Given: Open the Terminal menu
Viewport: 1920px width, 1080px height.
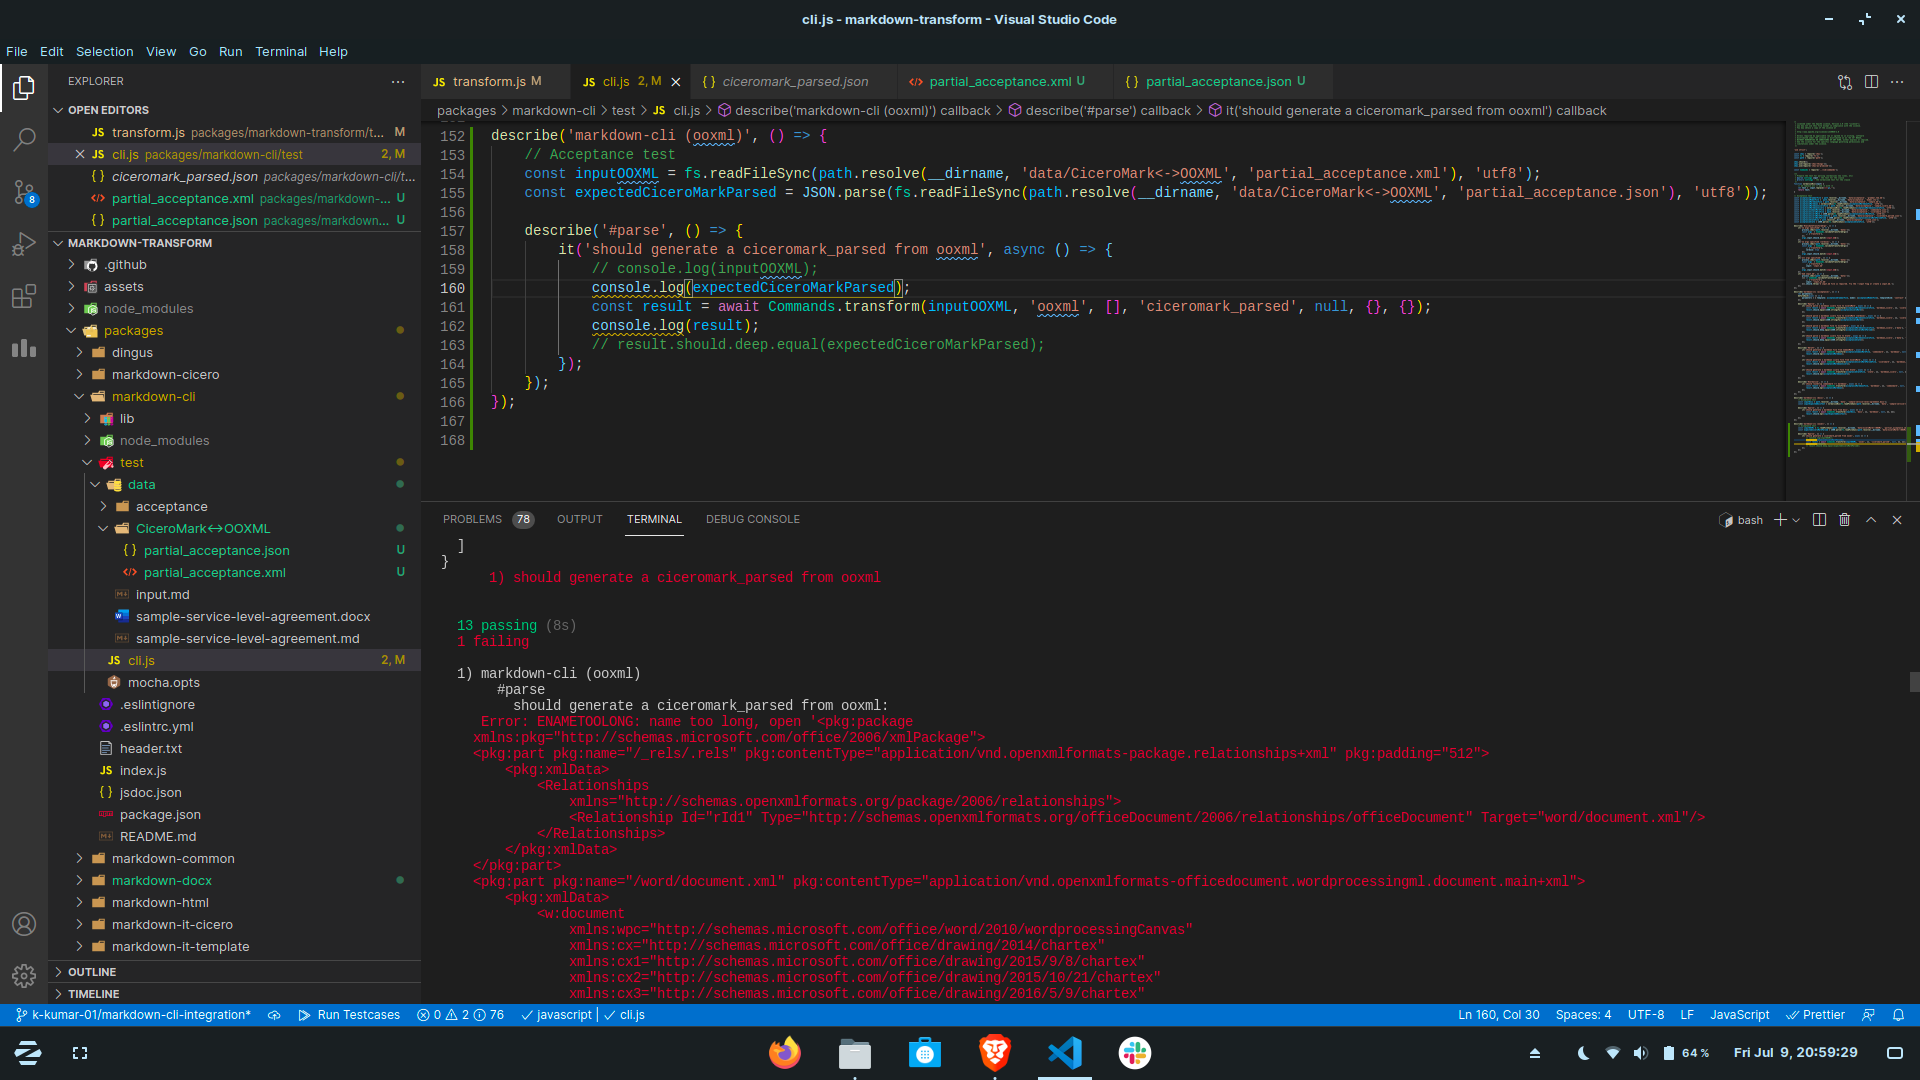Looking at the screenshot, I should point(280,52).
